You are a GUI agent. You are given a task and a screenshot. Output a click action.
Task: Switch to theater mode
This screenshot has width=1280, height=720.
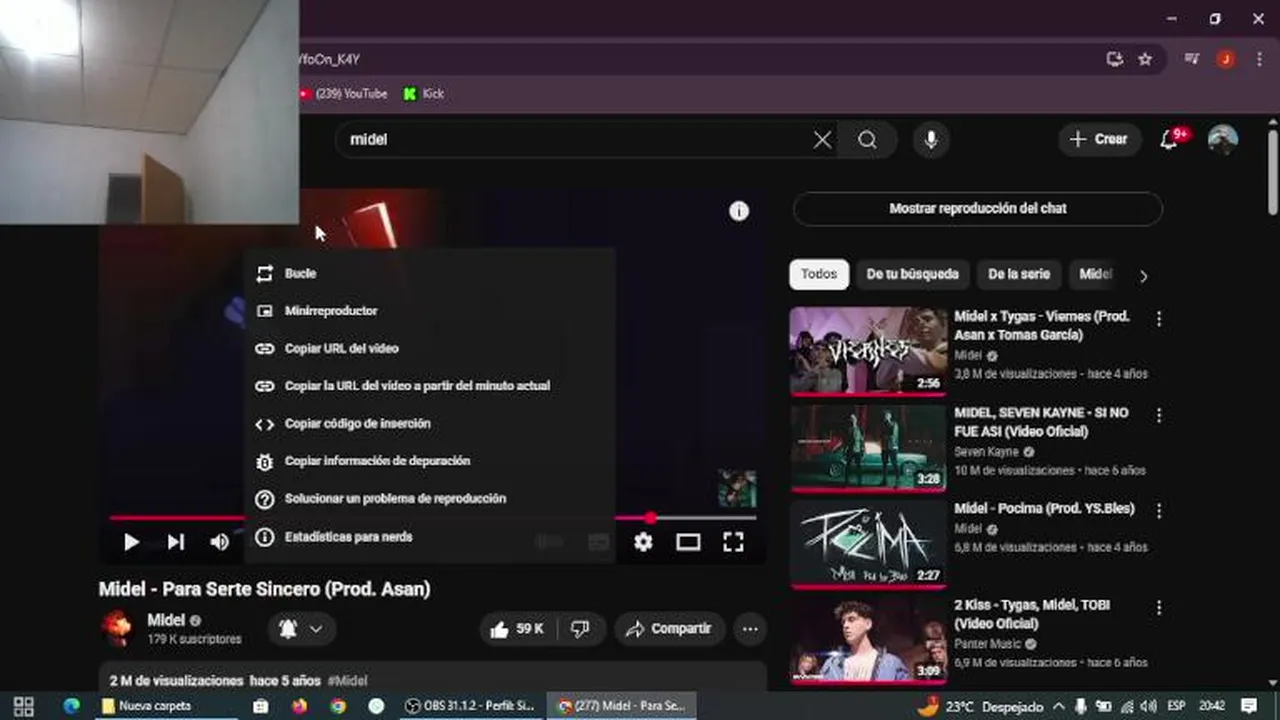coord(688,542)
